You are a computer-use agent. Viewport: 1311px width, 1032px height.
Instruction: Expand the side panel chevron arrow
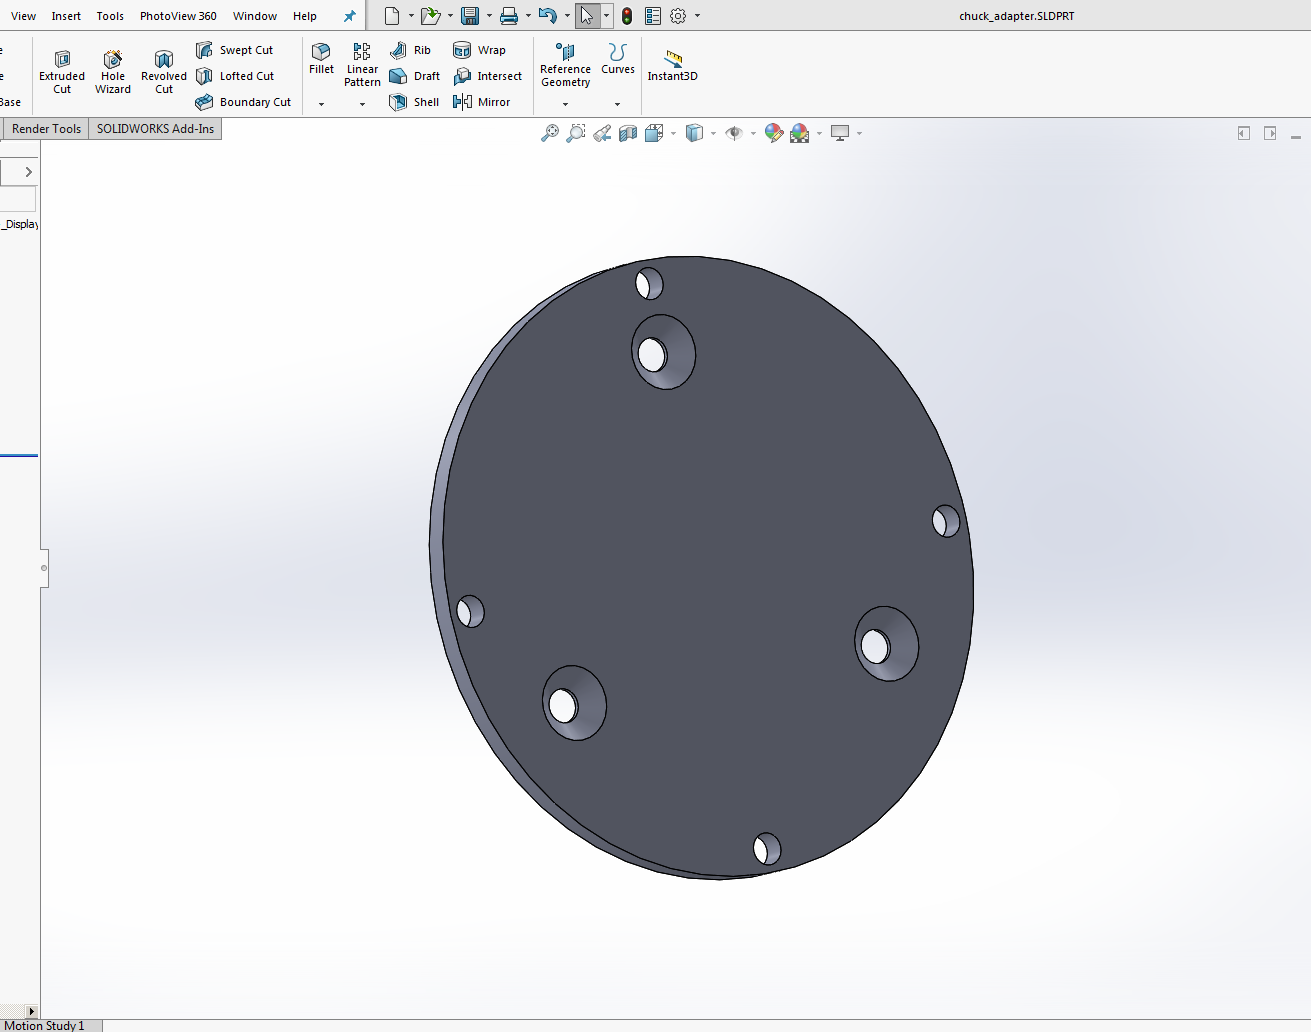coord(28,172)
